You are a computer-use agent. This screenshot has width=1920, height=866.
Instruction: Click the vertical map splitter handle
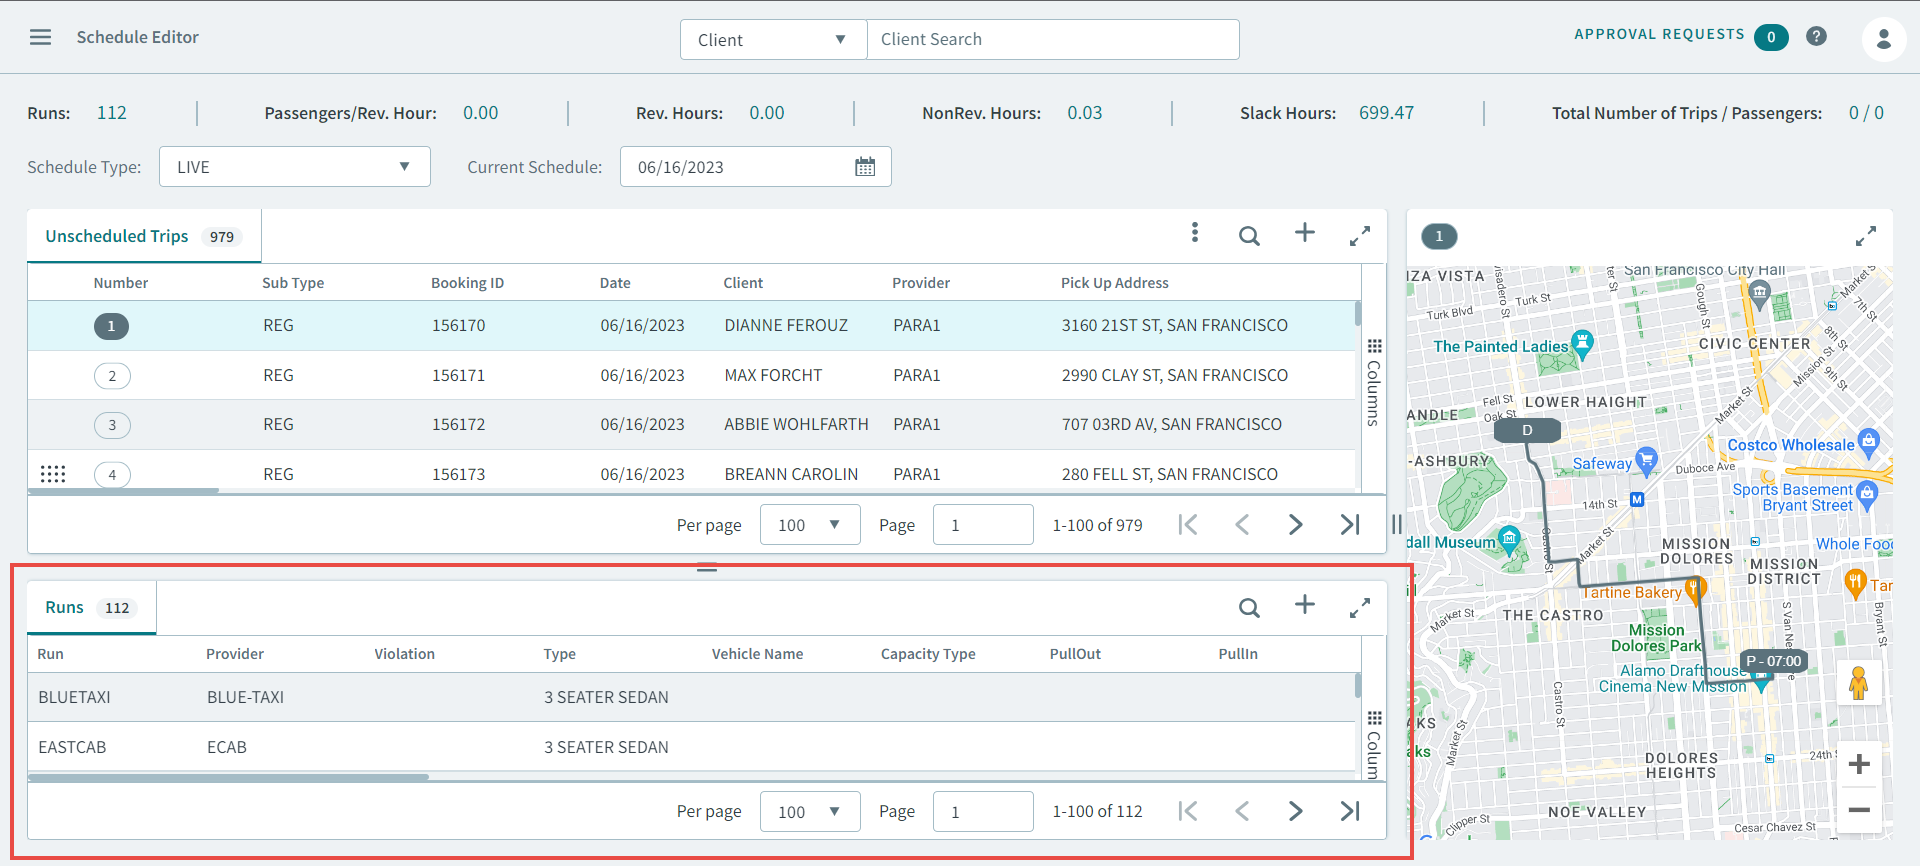1397,524
